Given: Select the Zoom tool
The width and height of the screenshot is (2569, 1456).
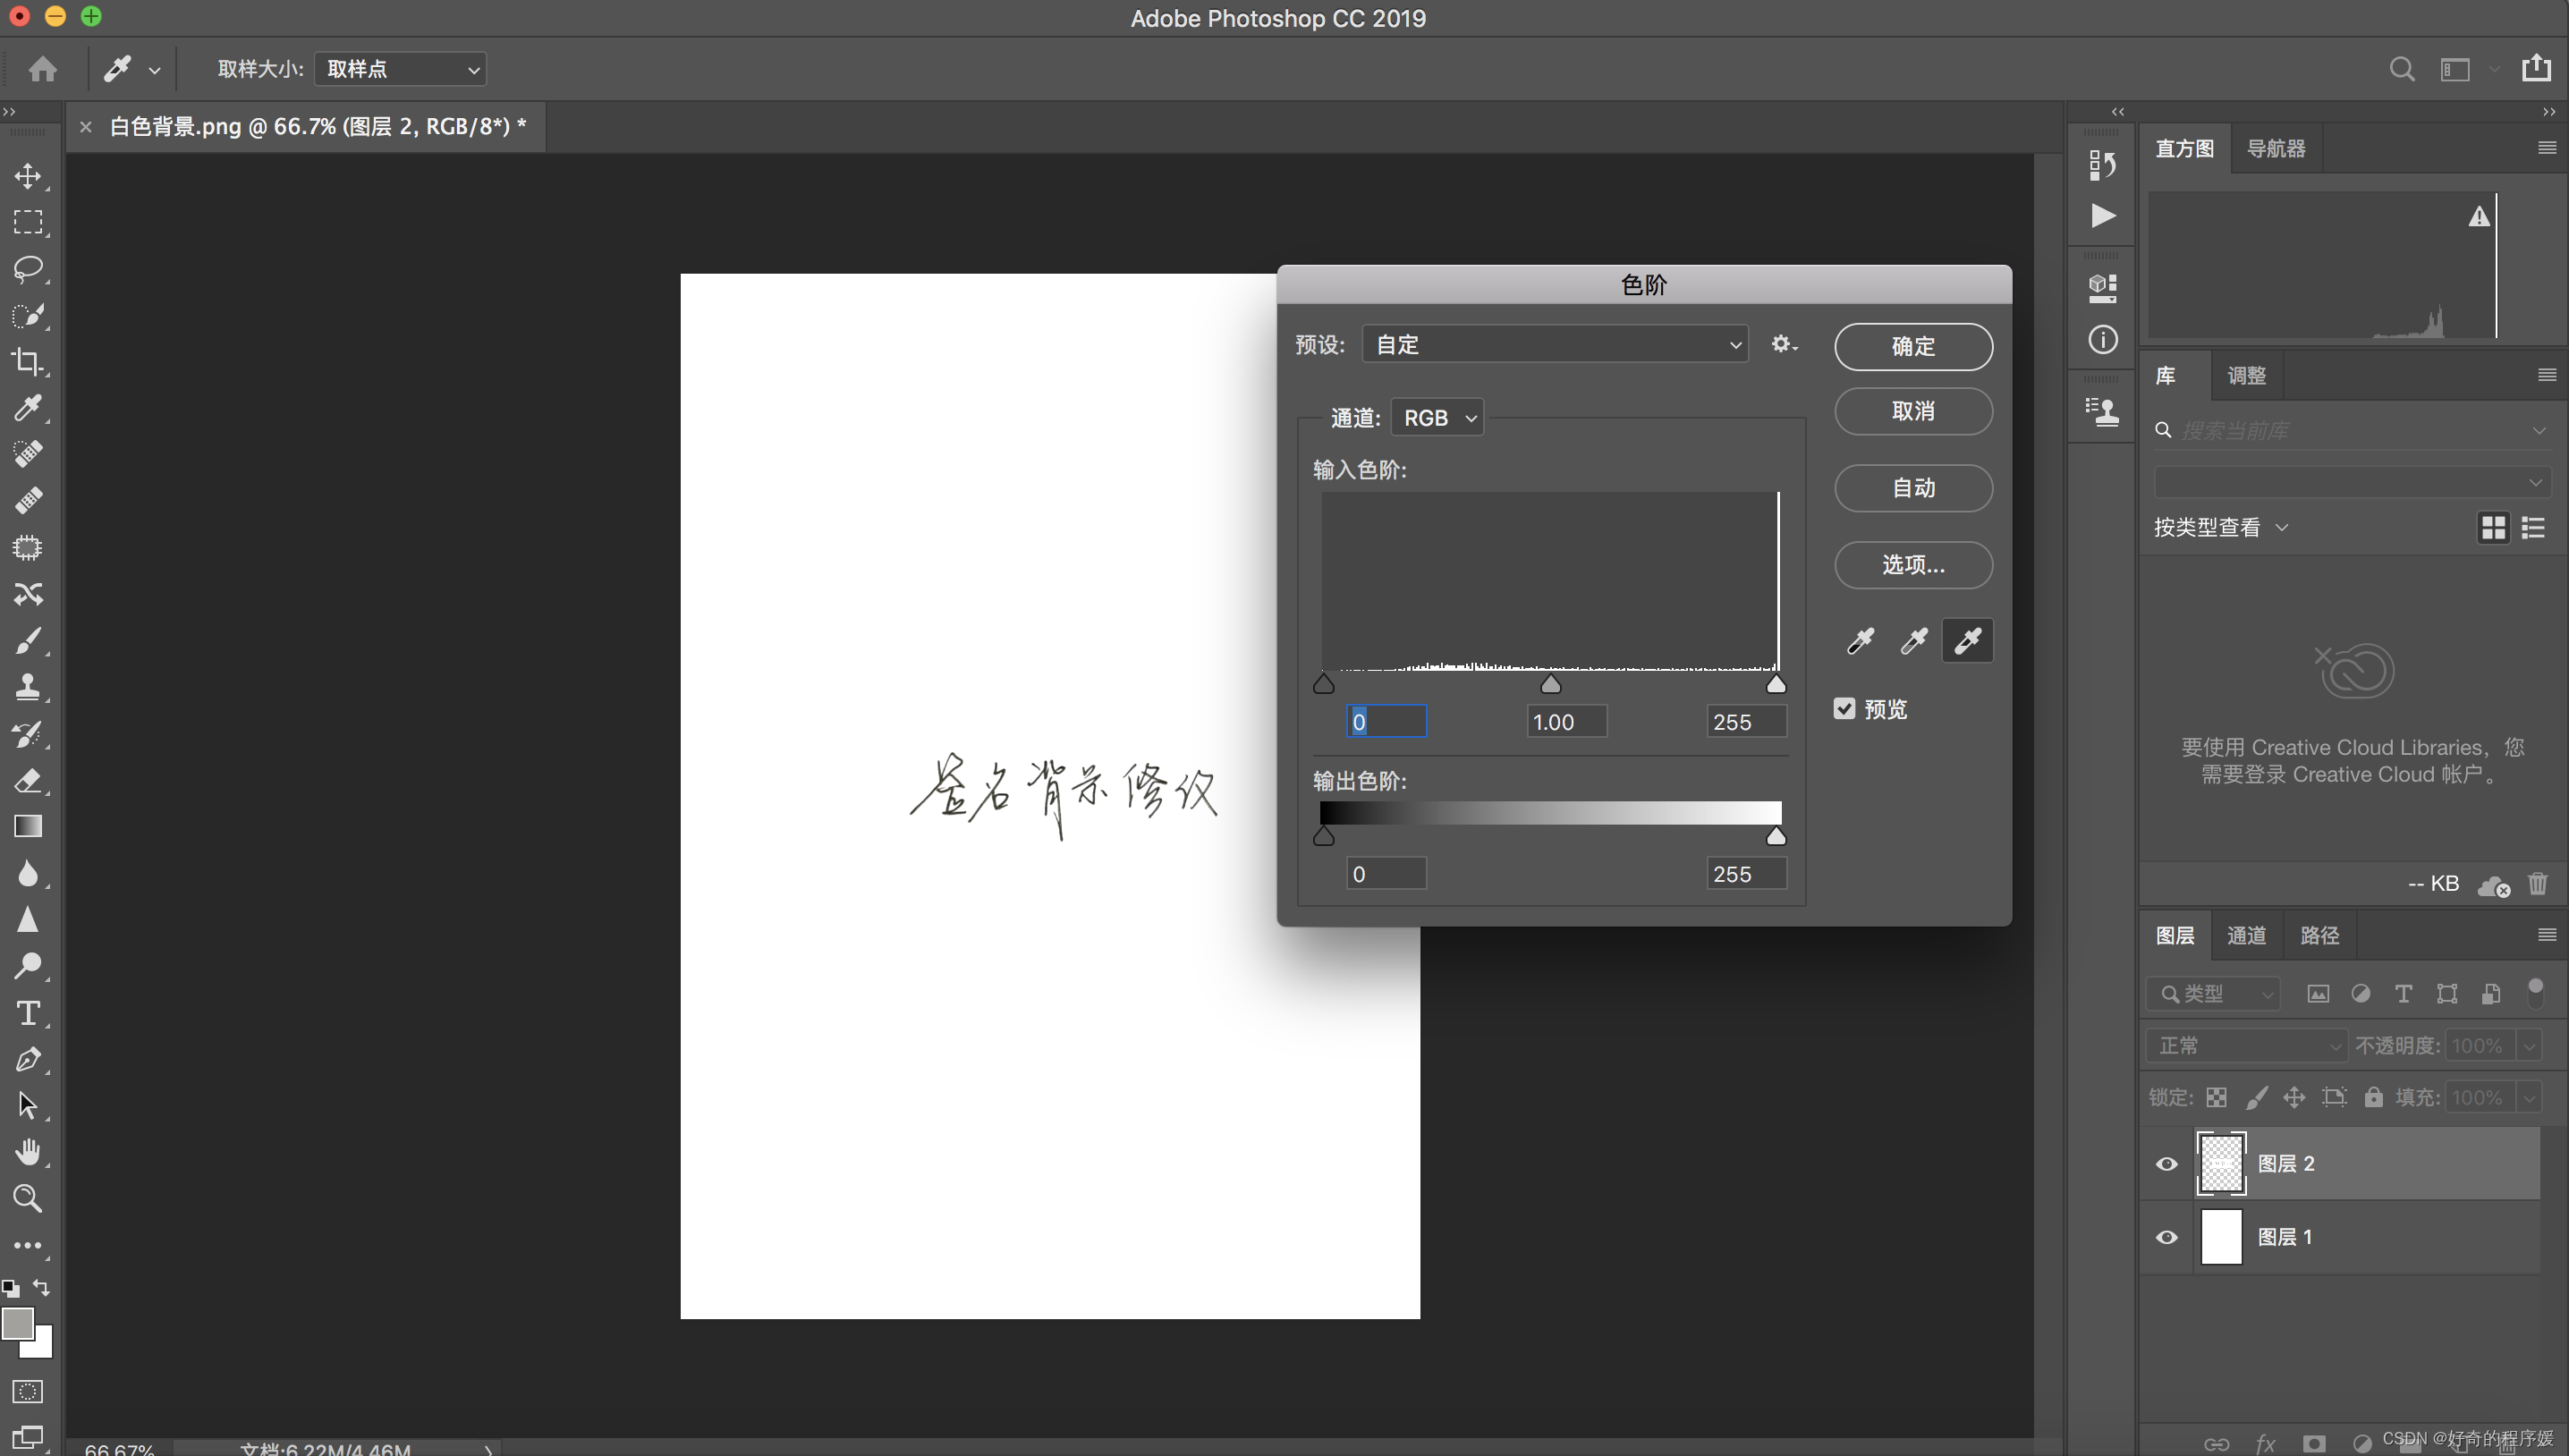Looking at the screenshot, I should click(27, 1198).
